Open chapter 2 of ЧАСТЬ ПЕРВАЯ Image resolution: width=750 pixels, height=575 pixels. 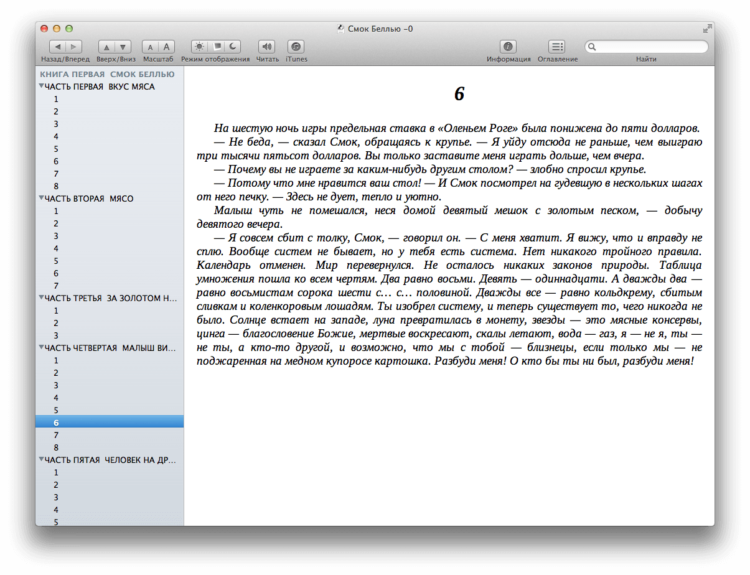click(x=56, y=111)
